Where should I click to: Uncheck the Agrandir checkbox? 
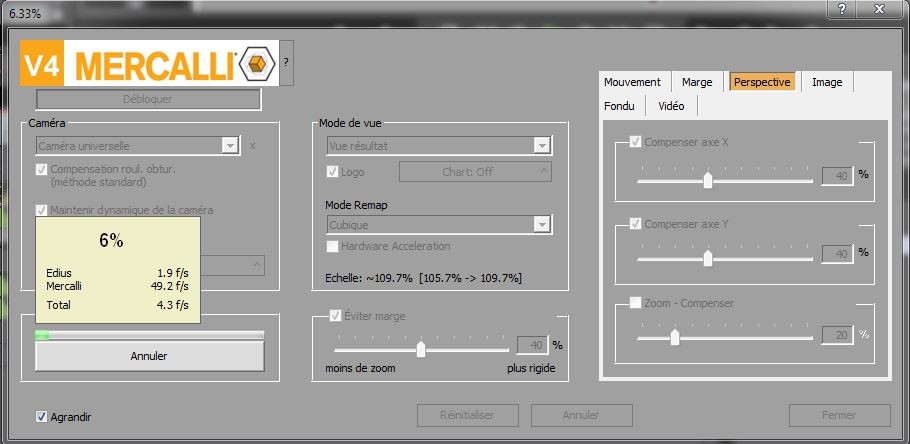click(x=41, y=417)
